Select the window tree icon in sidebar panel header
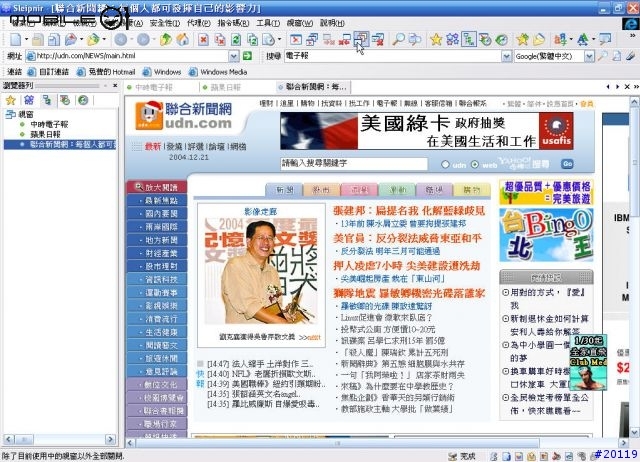The width and height of the screenshot is (640, 462). click(47, 100)
